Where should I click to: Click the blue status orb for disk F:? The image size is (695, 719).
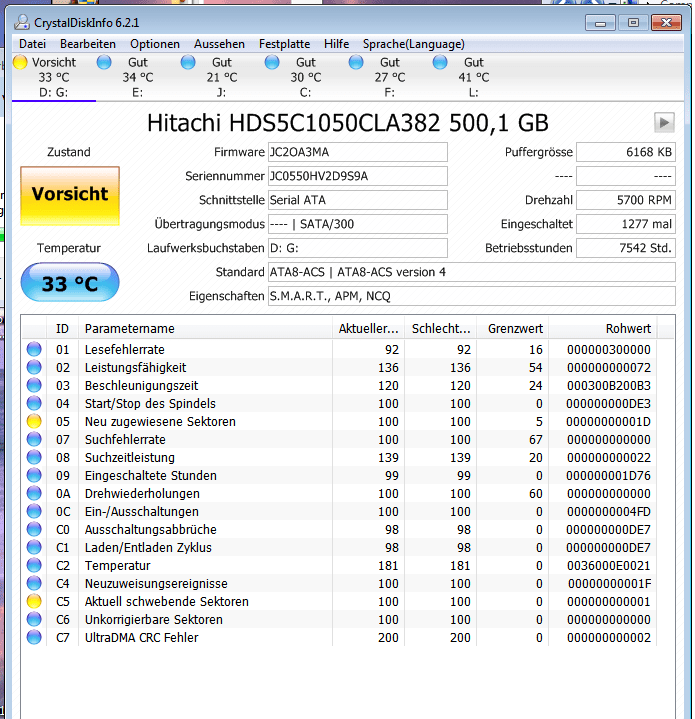[x=356, y=62]
